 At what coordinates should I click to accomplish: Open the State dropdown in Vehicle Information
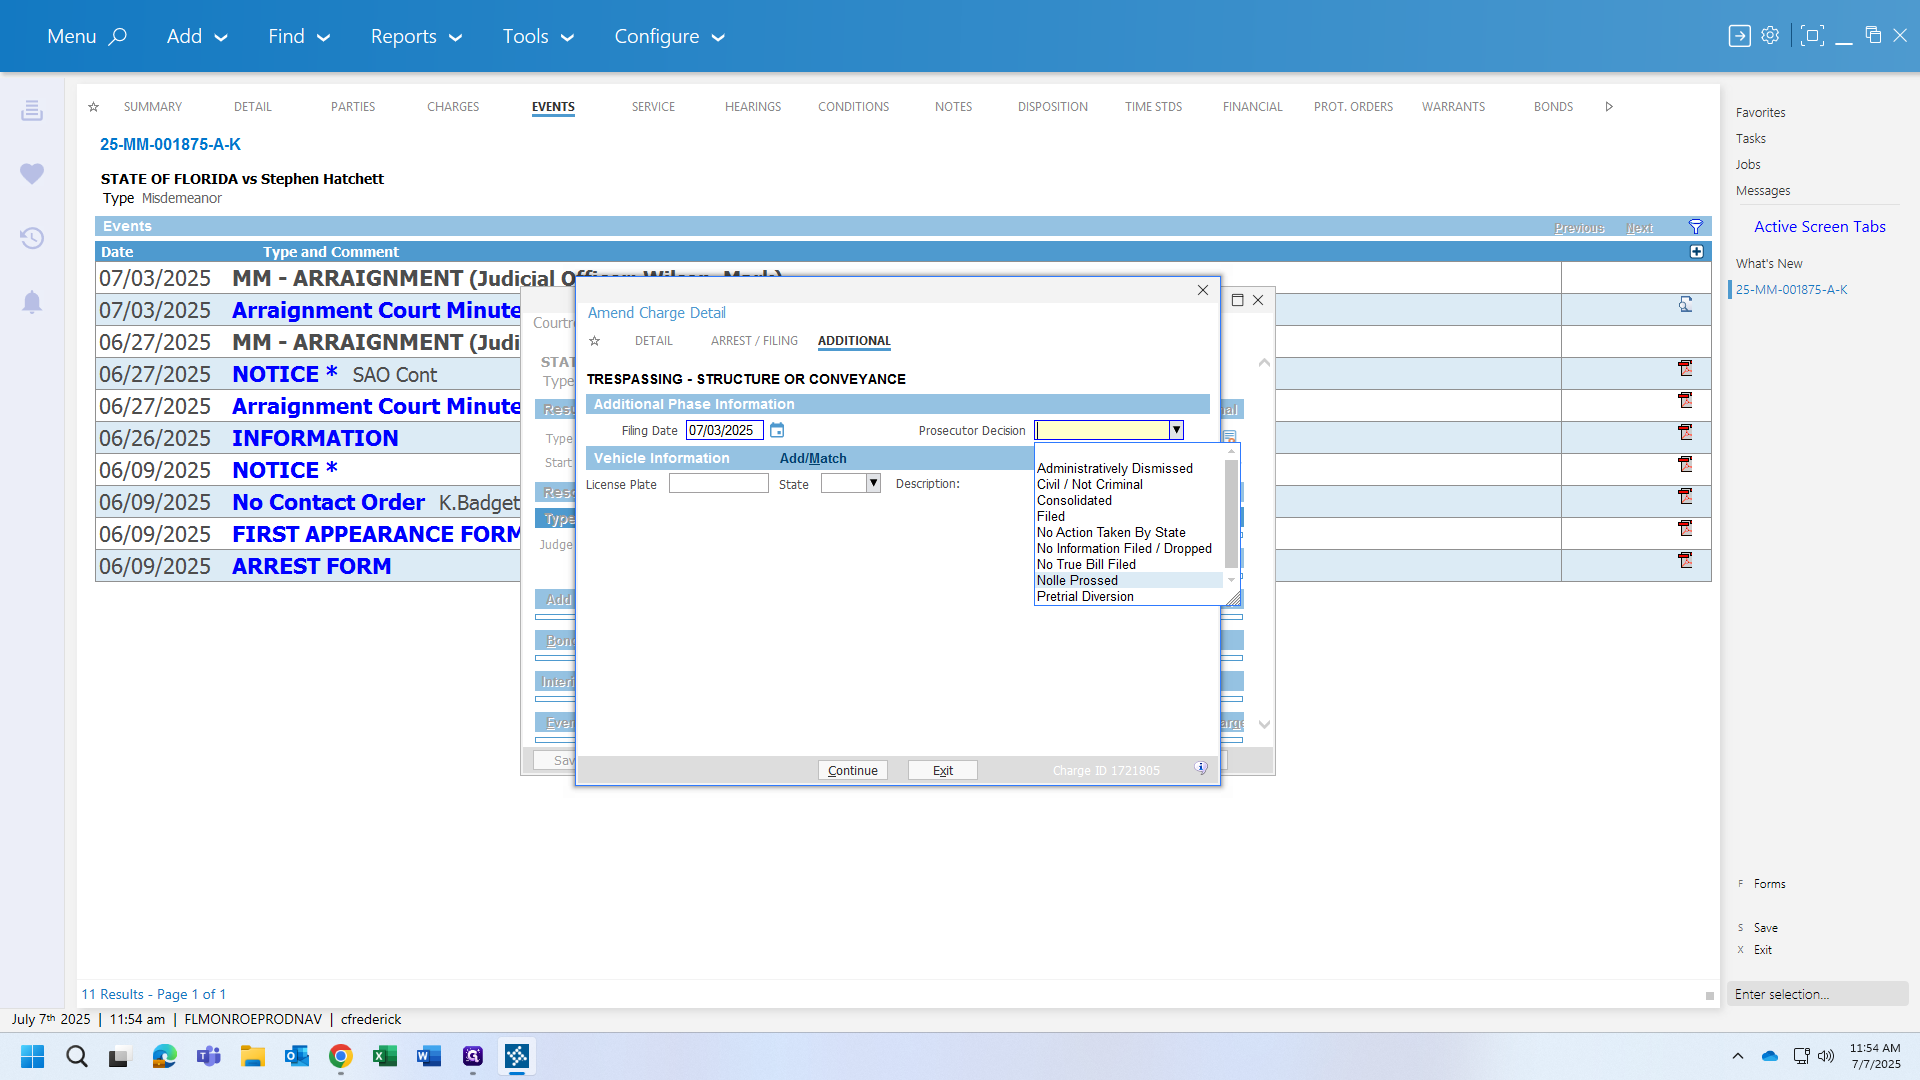click(873, 483)
